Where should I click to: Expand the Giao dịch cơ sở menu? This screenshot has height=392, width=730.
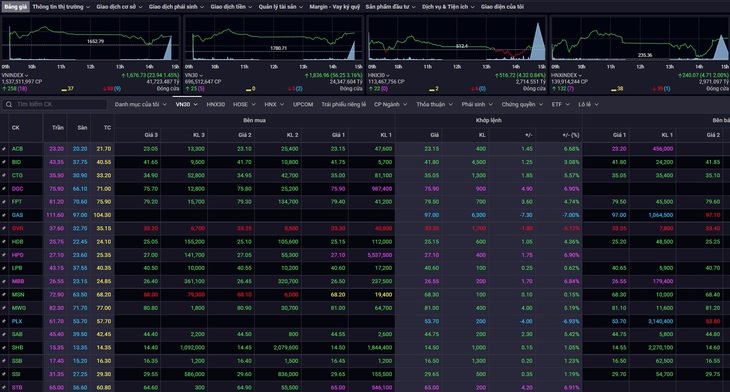tap(119, 7)
